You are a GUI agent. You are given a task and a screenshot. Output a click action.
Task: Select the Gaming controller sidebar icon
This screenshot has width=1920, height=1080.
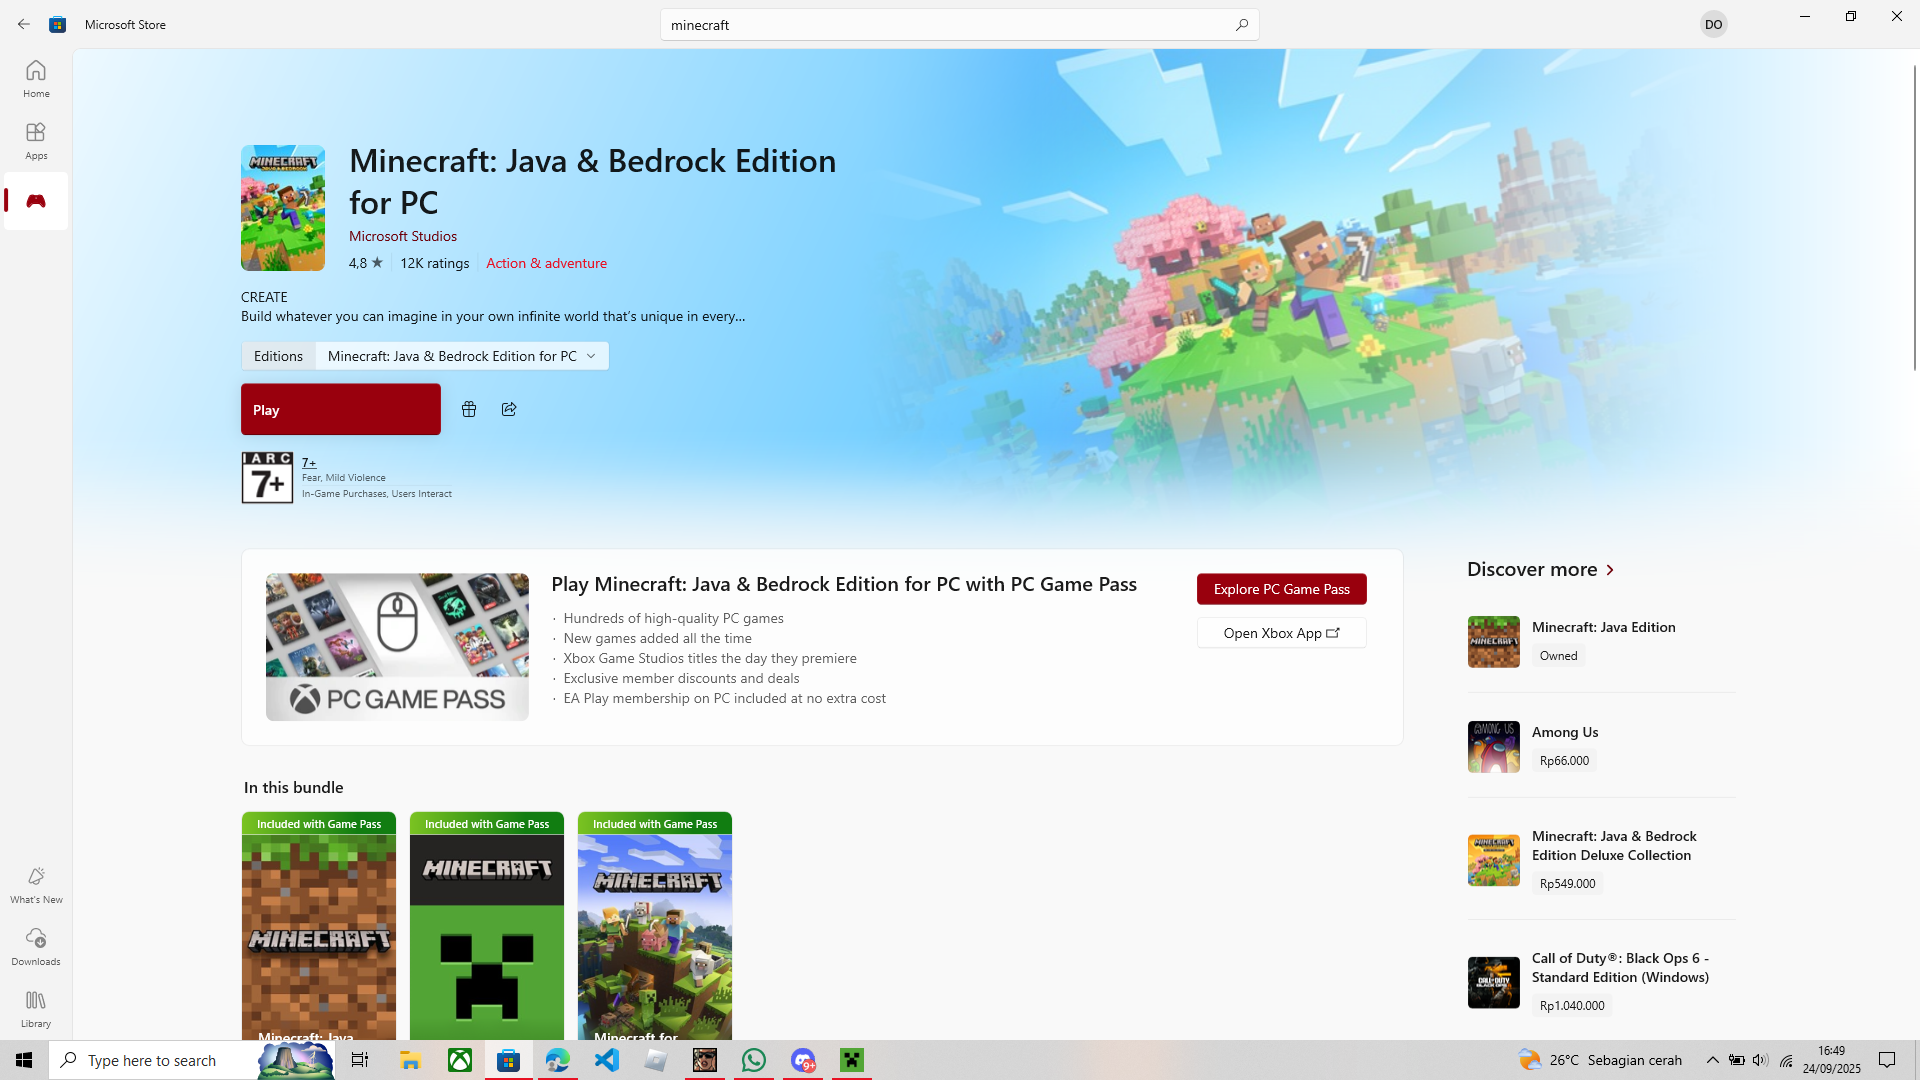(x=36, y=201)
